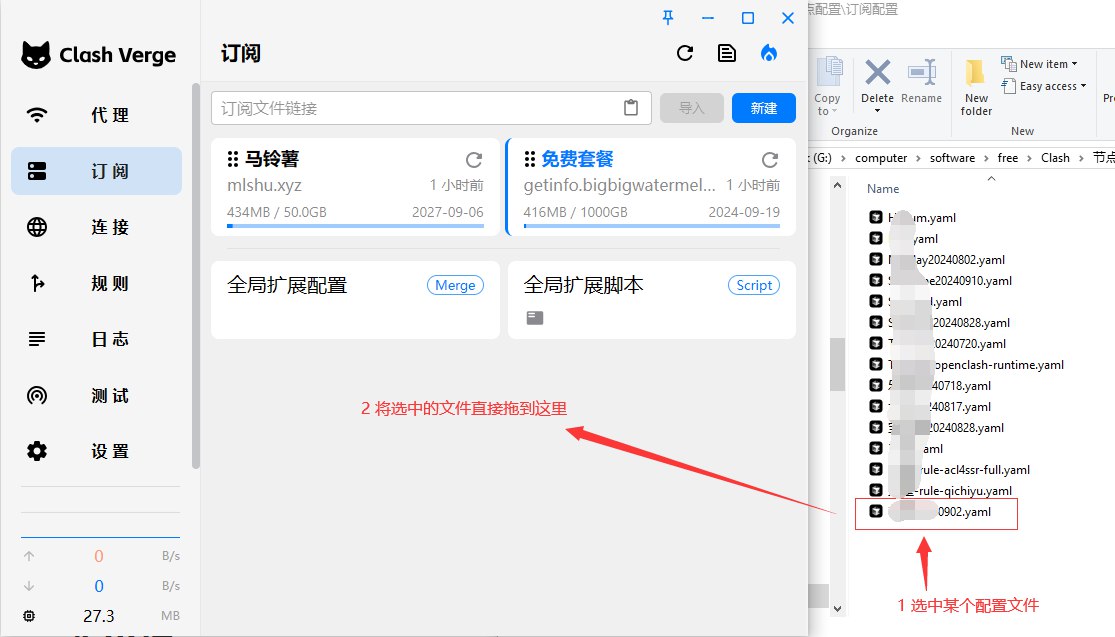Open the 代理 proxies page
This screenshot has height=637, width=1115.
tap(97, 115)
